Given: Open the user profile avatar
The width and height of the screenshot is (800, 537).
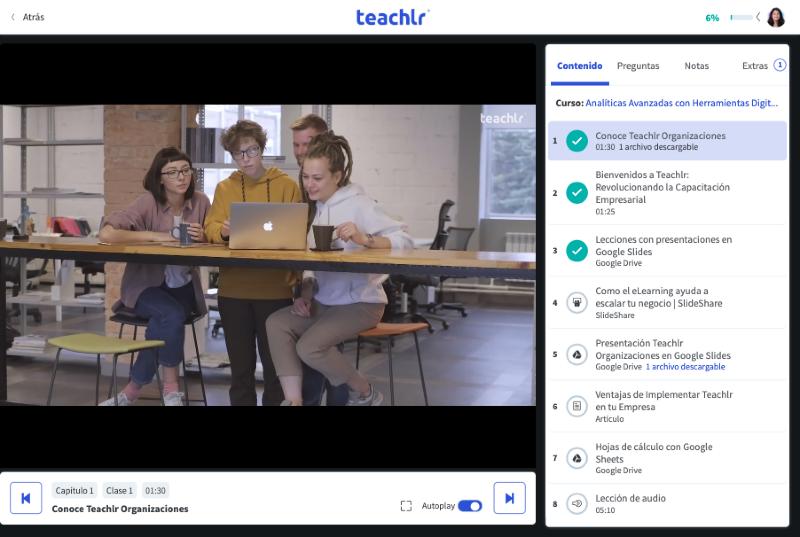Looking at the screenshot, I should (776, 17).
